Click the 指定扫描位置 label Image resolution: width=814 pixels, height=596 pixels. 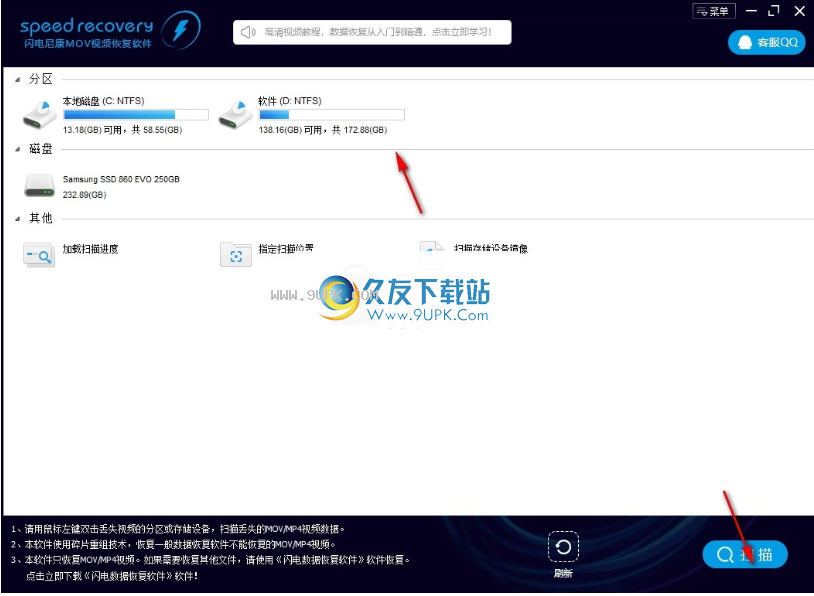click(x=286, y=249)
